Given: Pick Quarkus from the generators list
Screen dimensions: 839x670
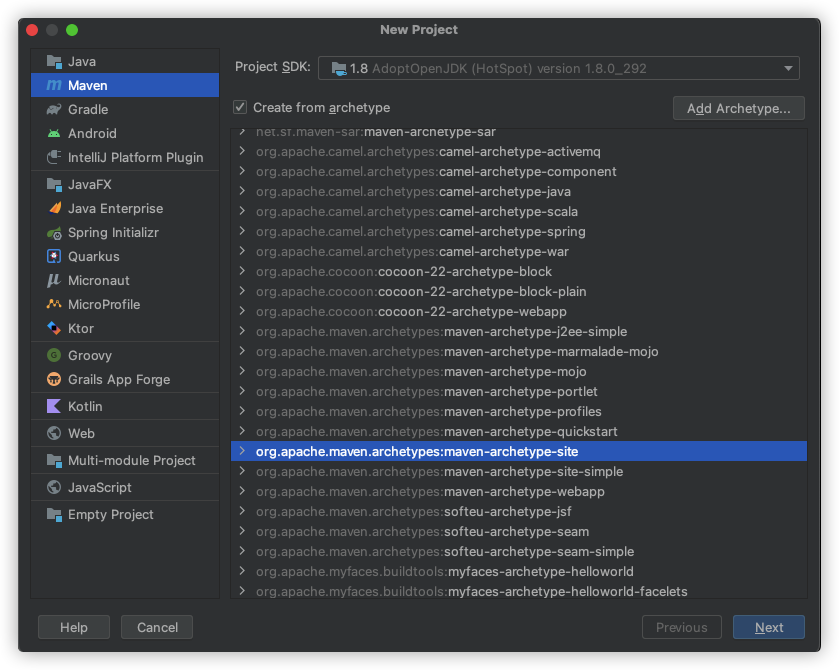Looking at the screenshot, I should pyautogui.click(x=125, y=256).
